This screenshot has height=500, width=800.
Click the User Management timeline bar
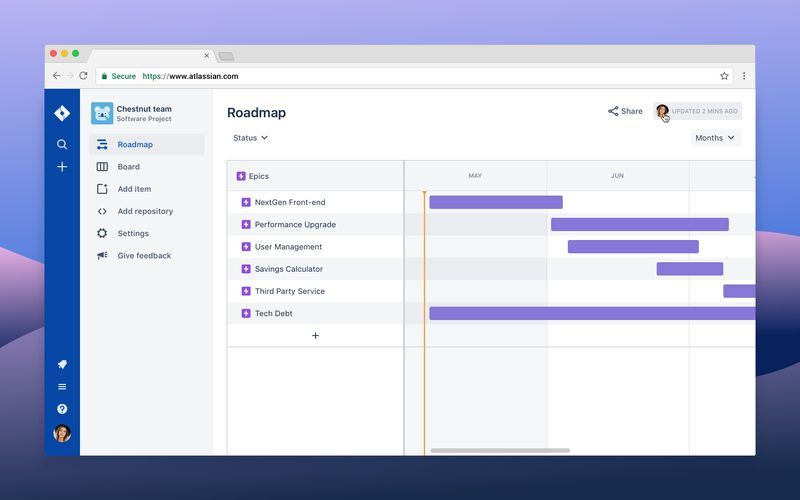pyautogui.click(x=633, y=246)
